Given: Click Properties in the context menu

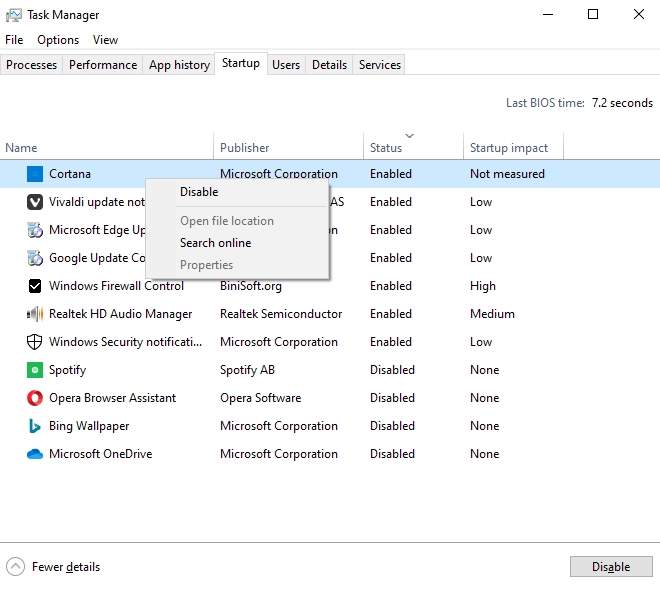Looking at the screenshot, I should click(x=206, y=265).
